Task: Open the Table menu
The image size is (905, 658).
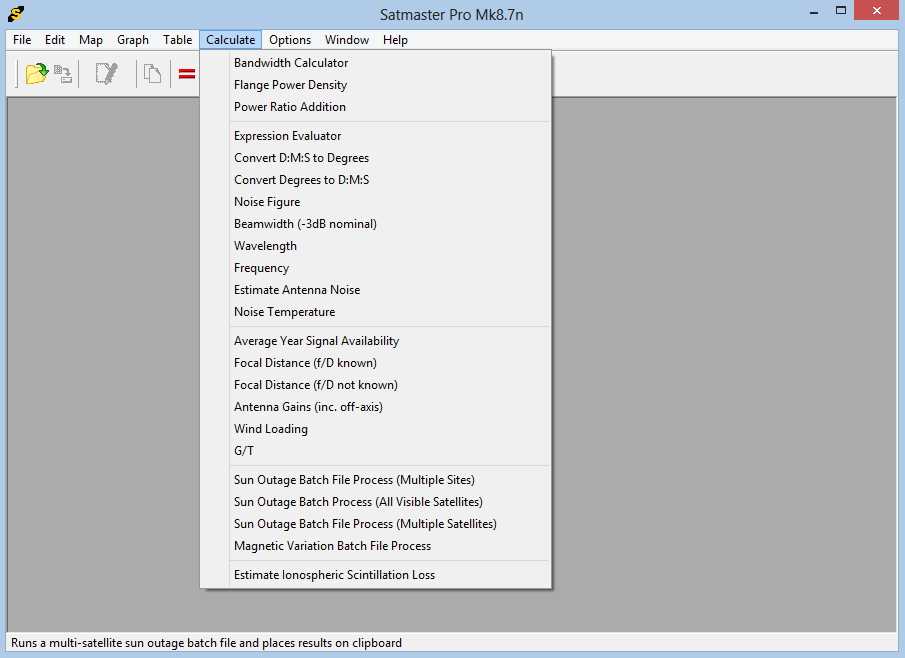Action: pos(177,40)
